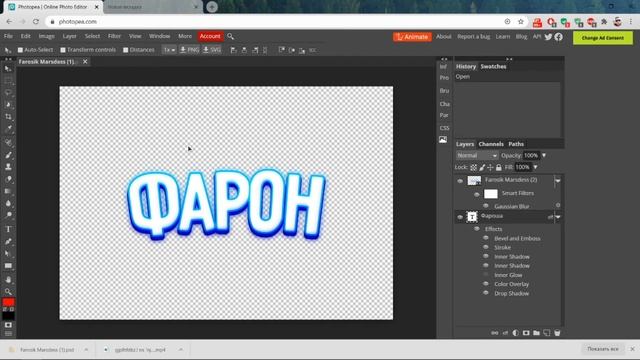Toggle Bevel and Emboss effect visibility
This screenshot has width=640, height=360.
[x=486, y=238]
